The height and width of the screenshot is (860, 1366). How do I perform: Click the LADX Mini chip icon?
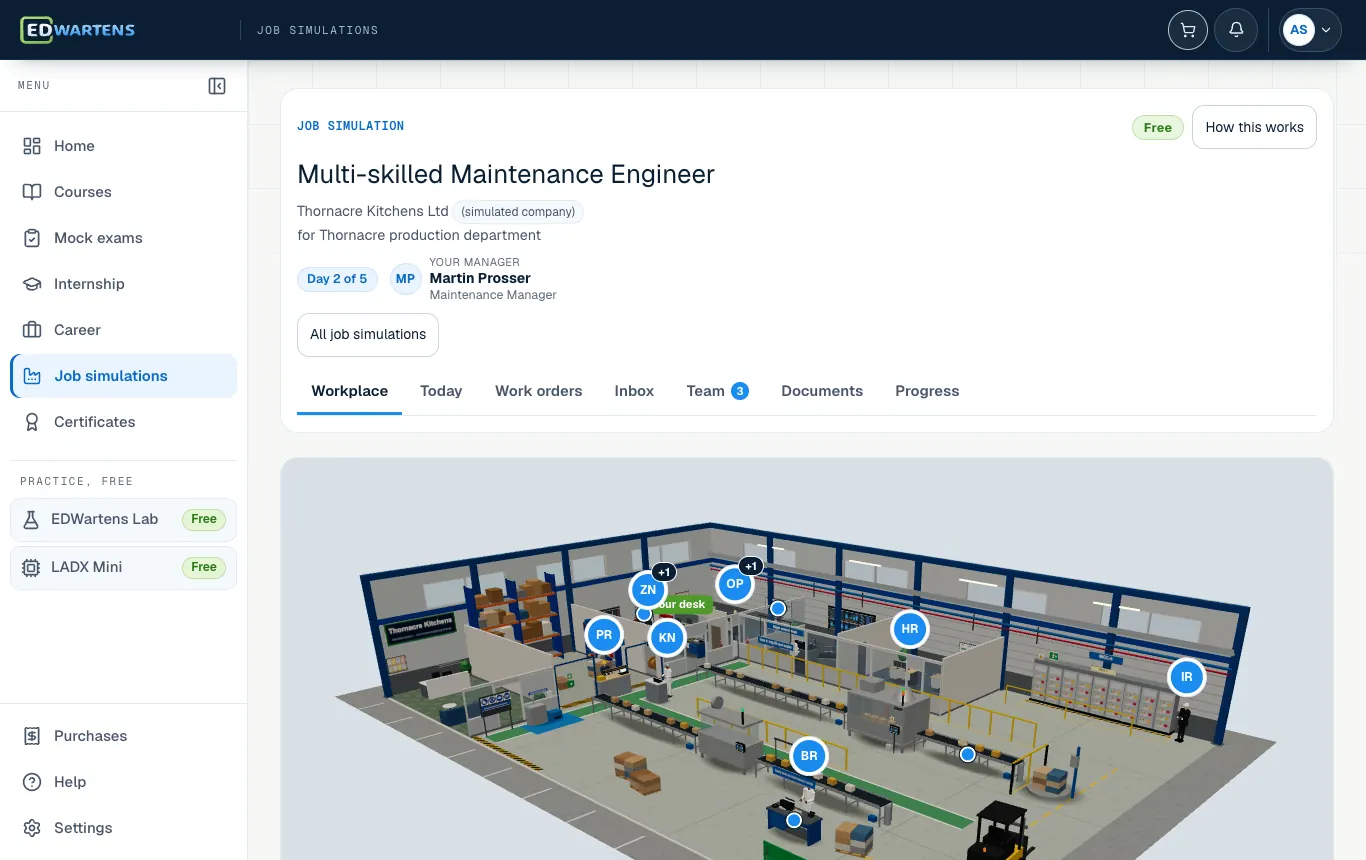click(31, 567)
